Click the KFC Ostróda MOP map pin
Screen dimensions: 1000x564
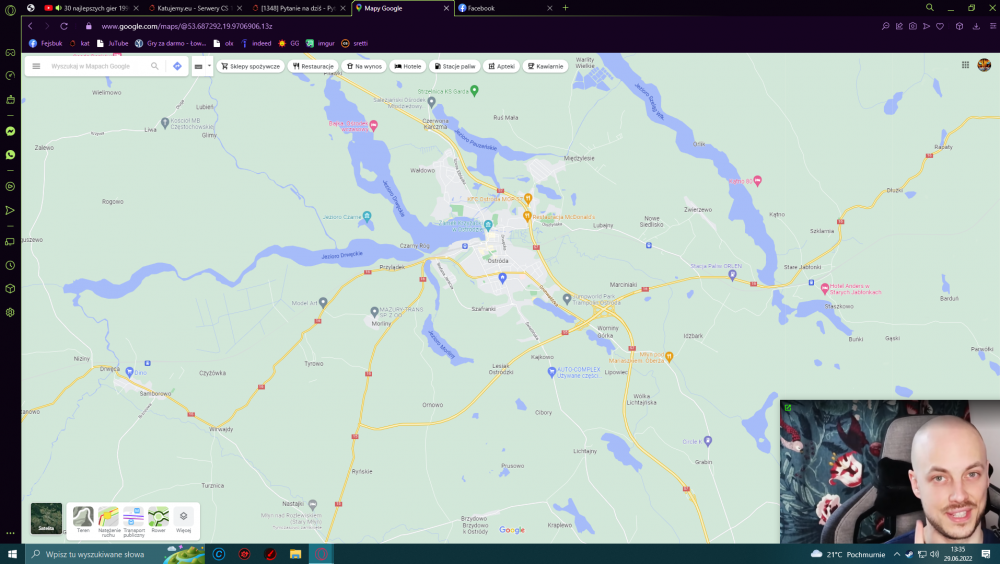tap(527, 198)
